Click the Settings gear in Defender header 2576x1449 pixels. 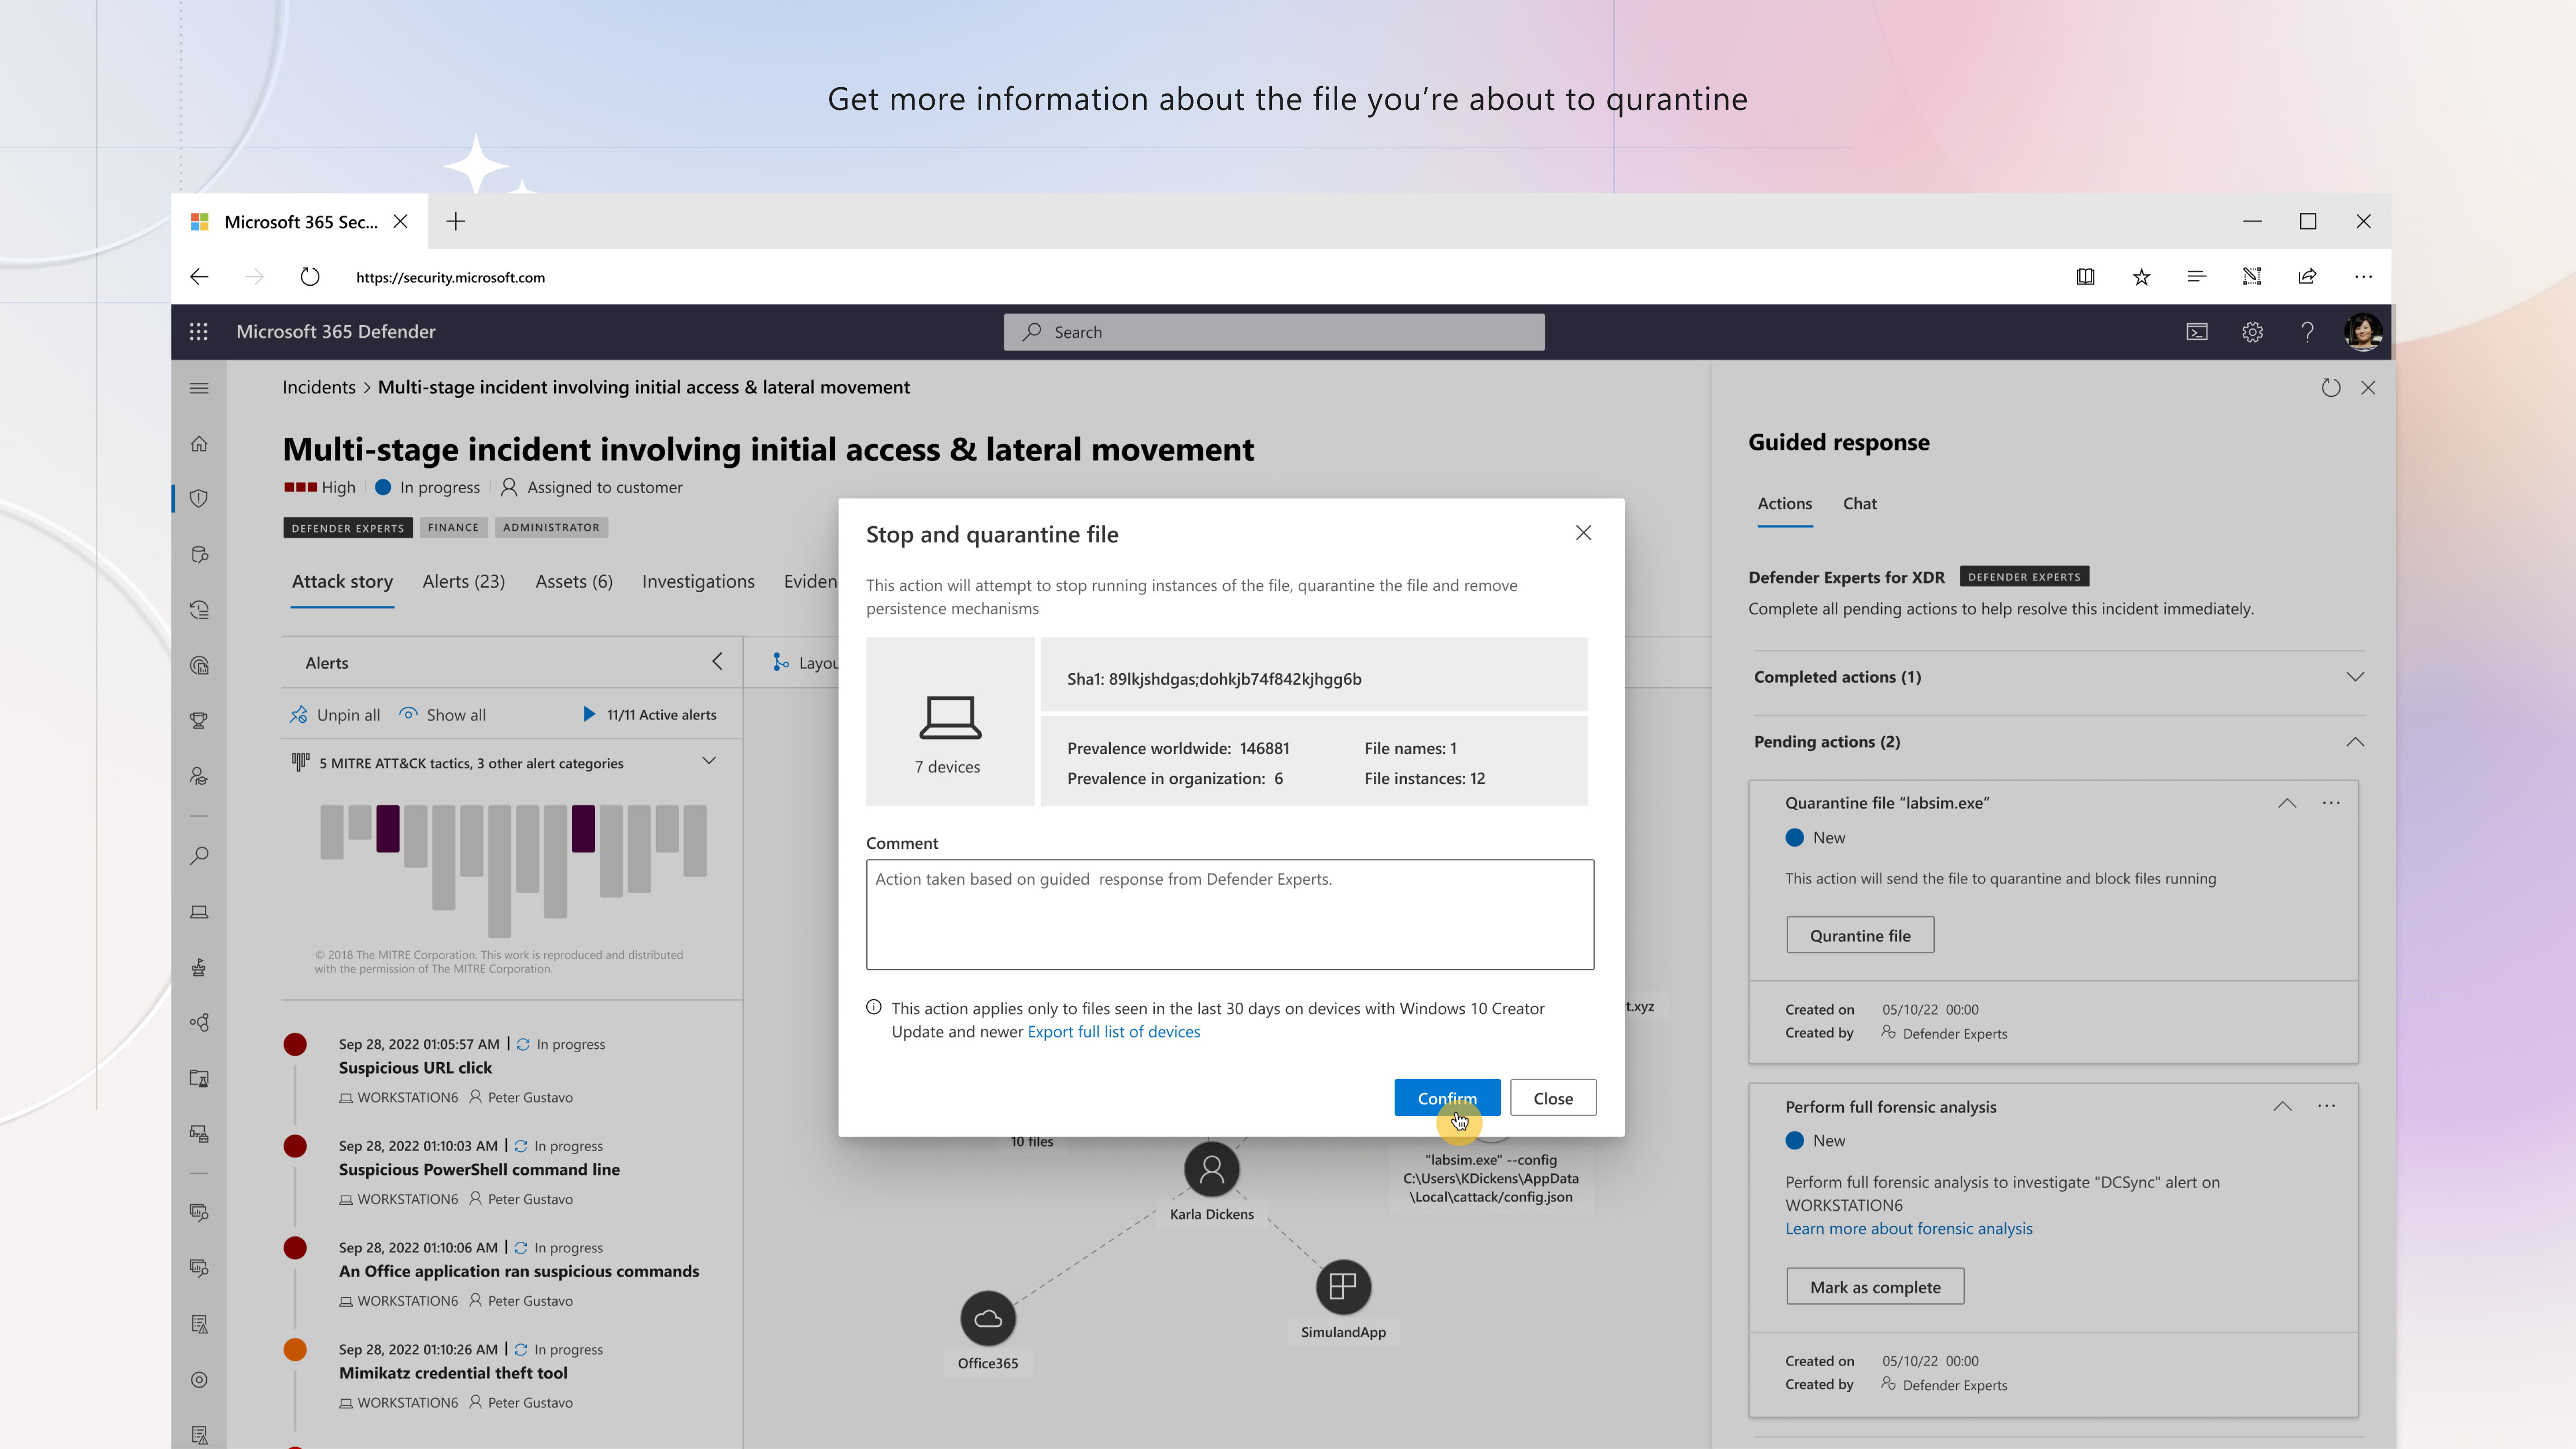point(2252,332)
